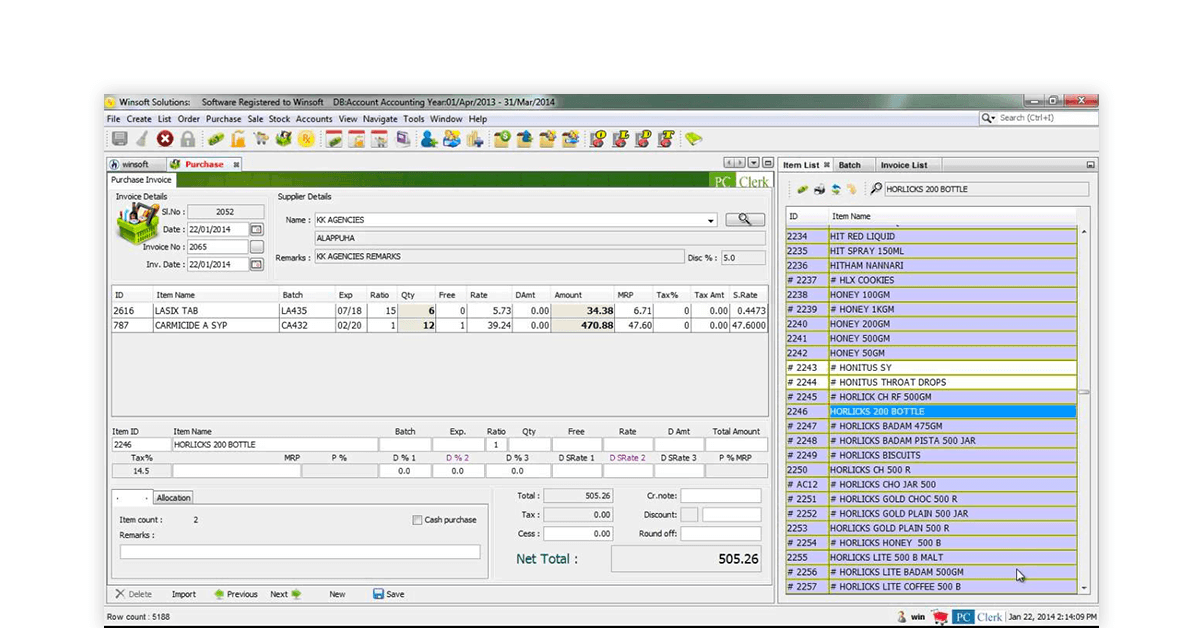Click the Delete button
1200x628 pixels.
point(134,594)
